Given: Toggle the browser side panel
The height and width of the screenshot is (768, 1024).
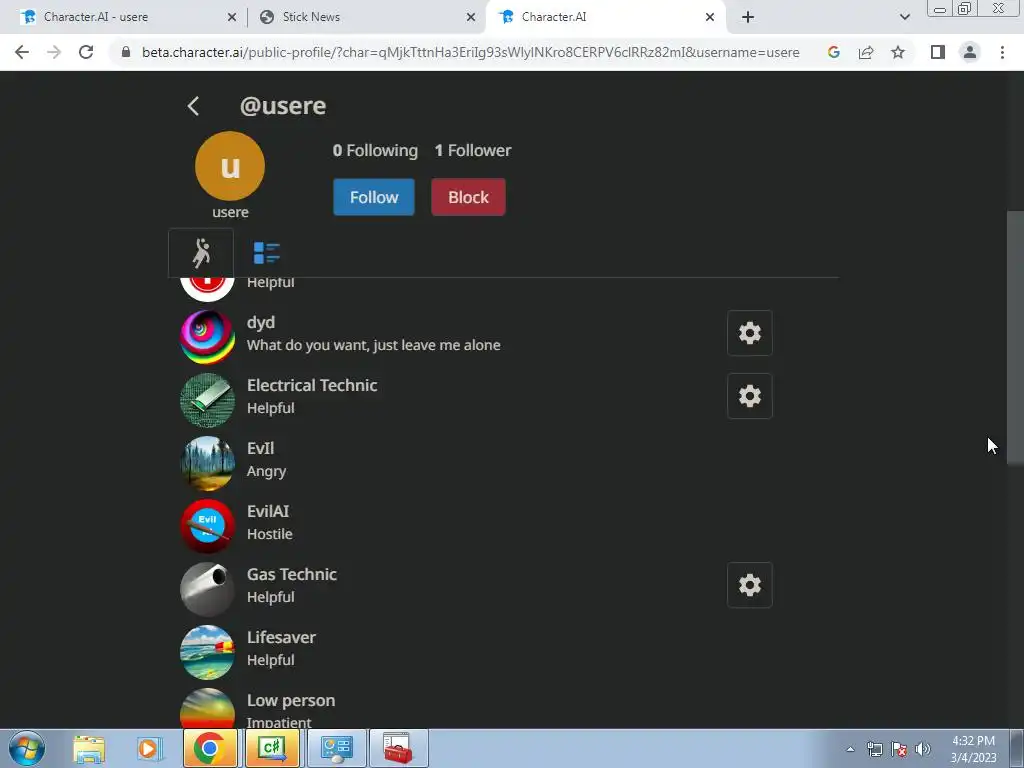Looking at the screenshot, I should (x=938, y=52).
